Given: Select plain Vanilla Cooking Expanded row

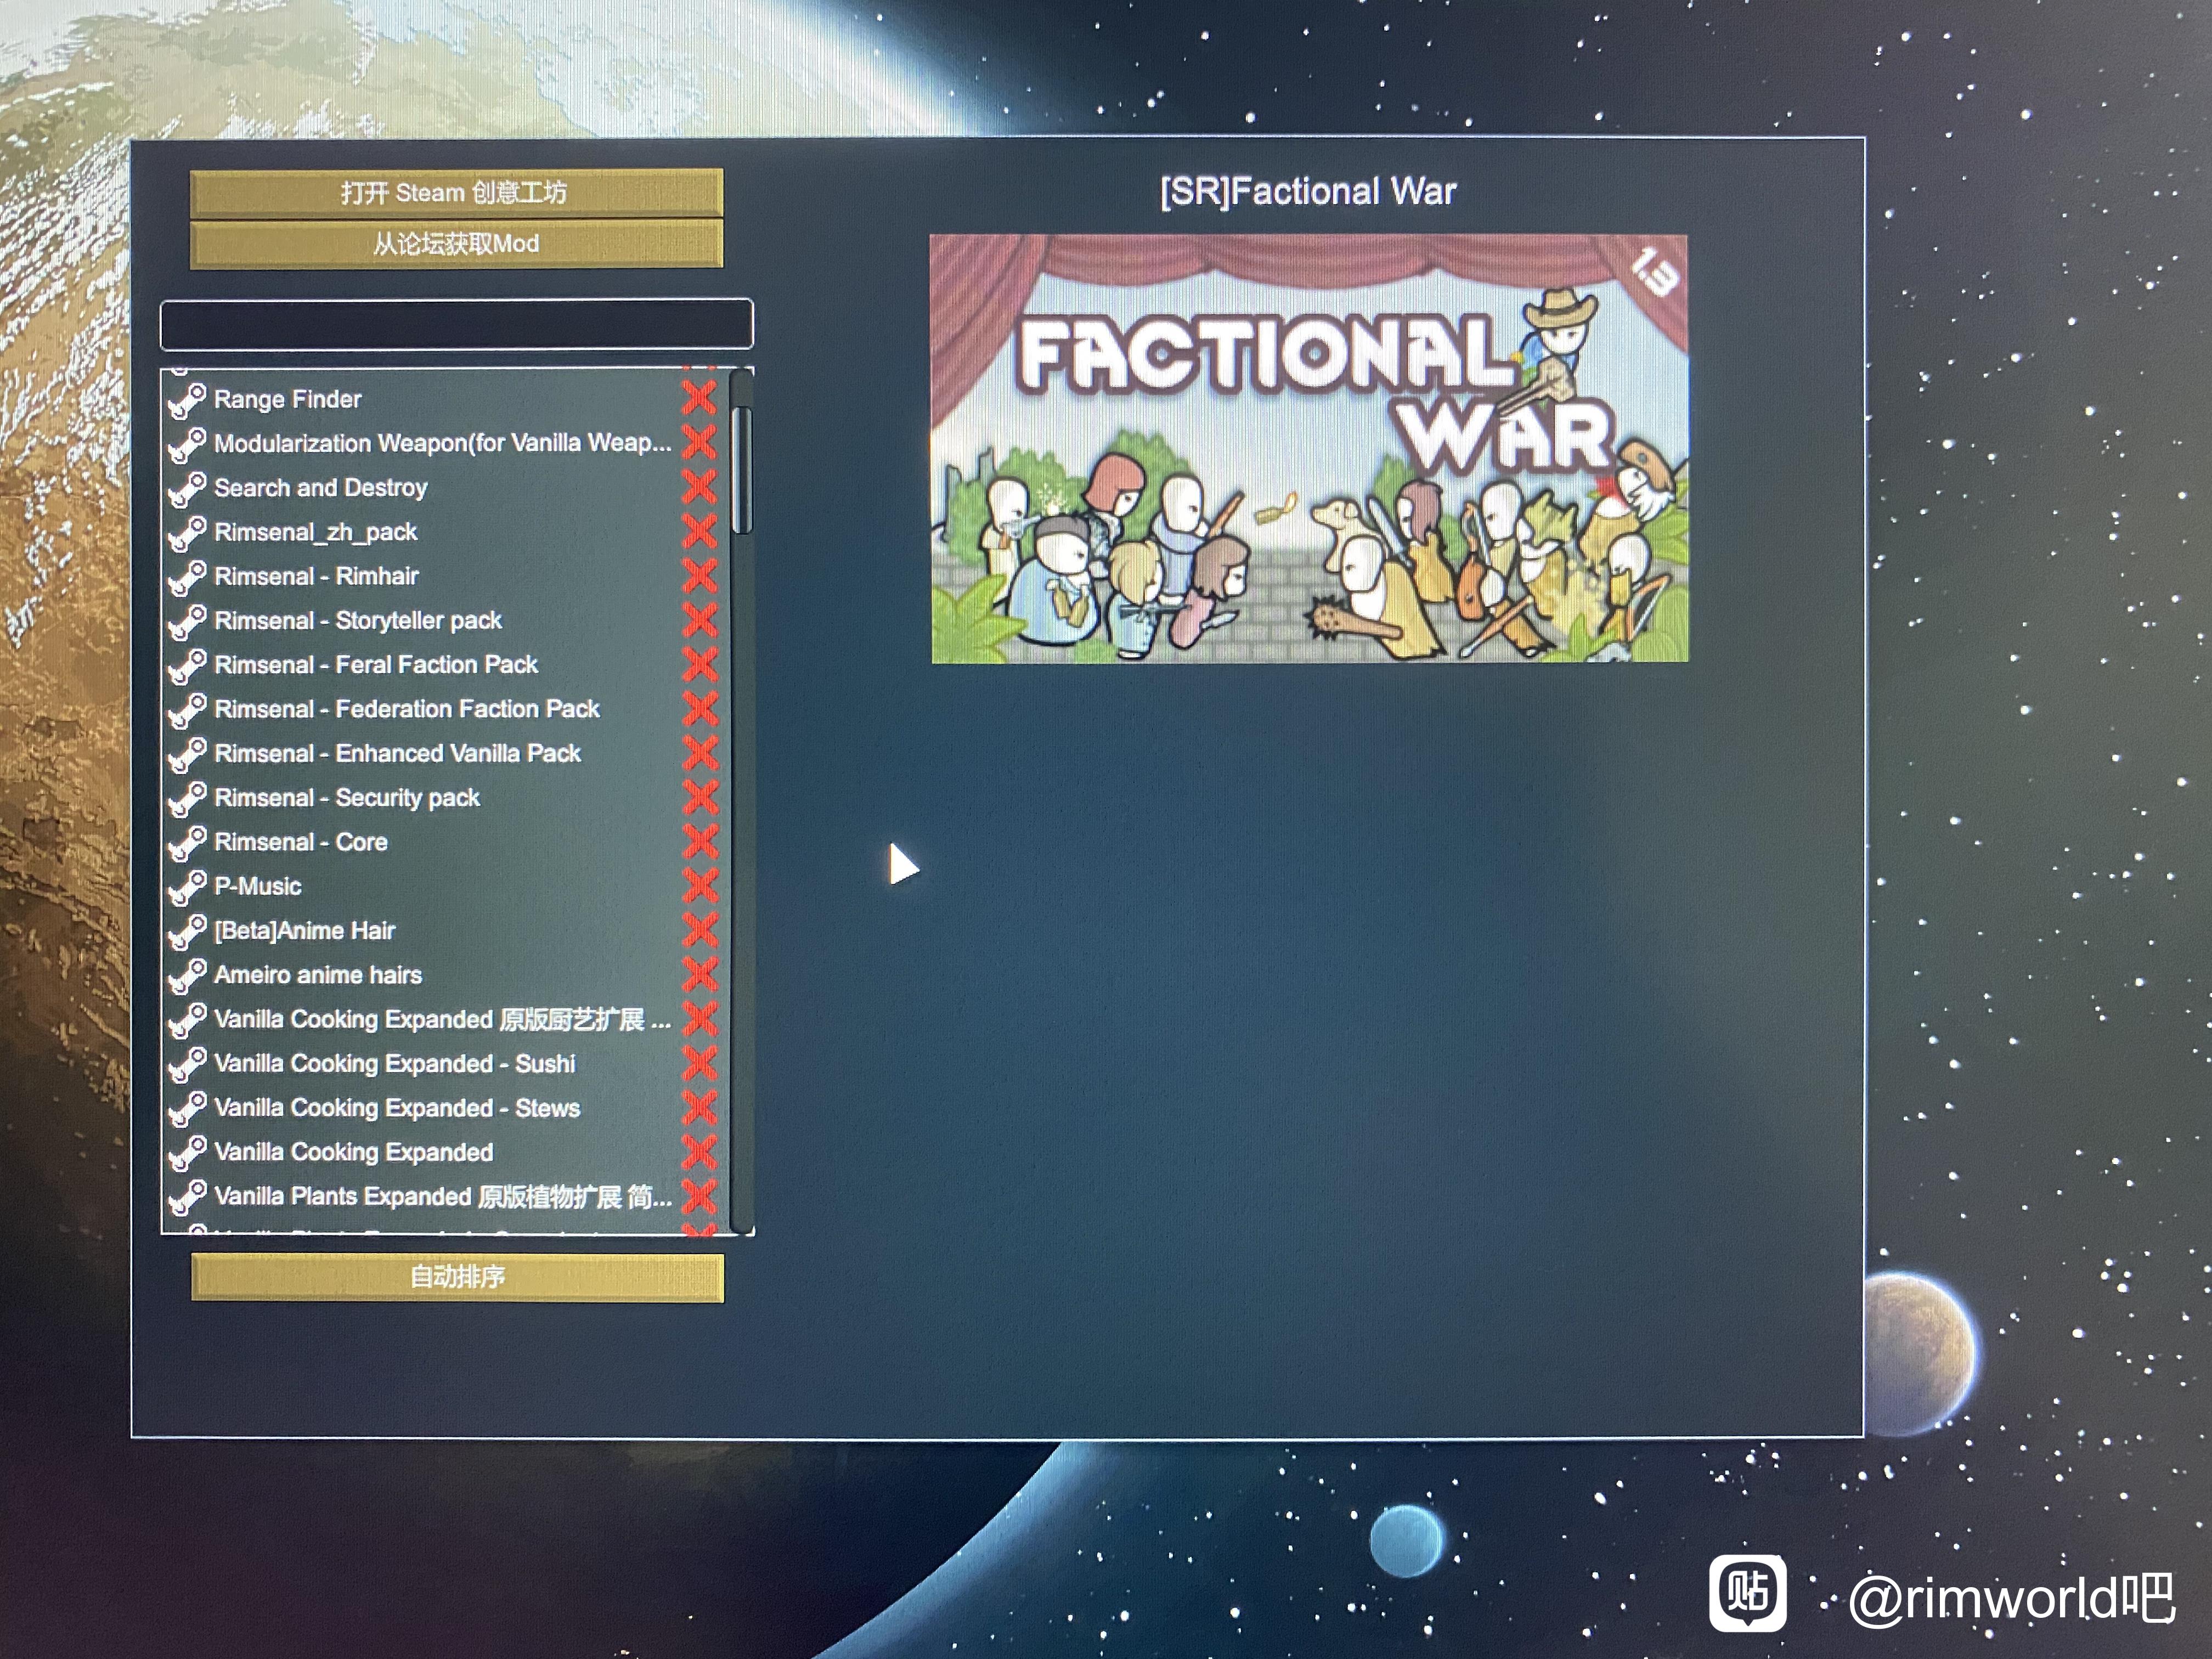Looking at the screenshot, I should click(446, 1152).
